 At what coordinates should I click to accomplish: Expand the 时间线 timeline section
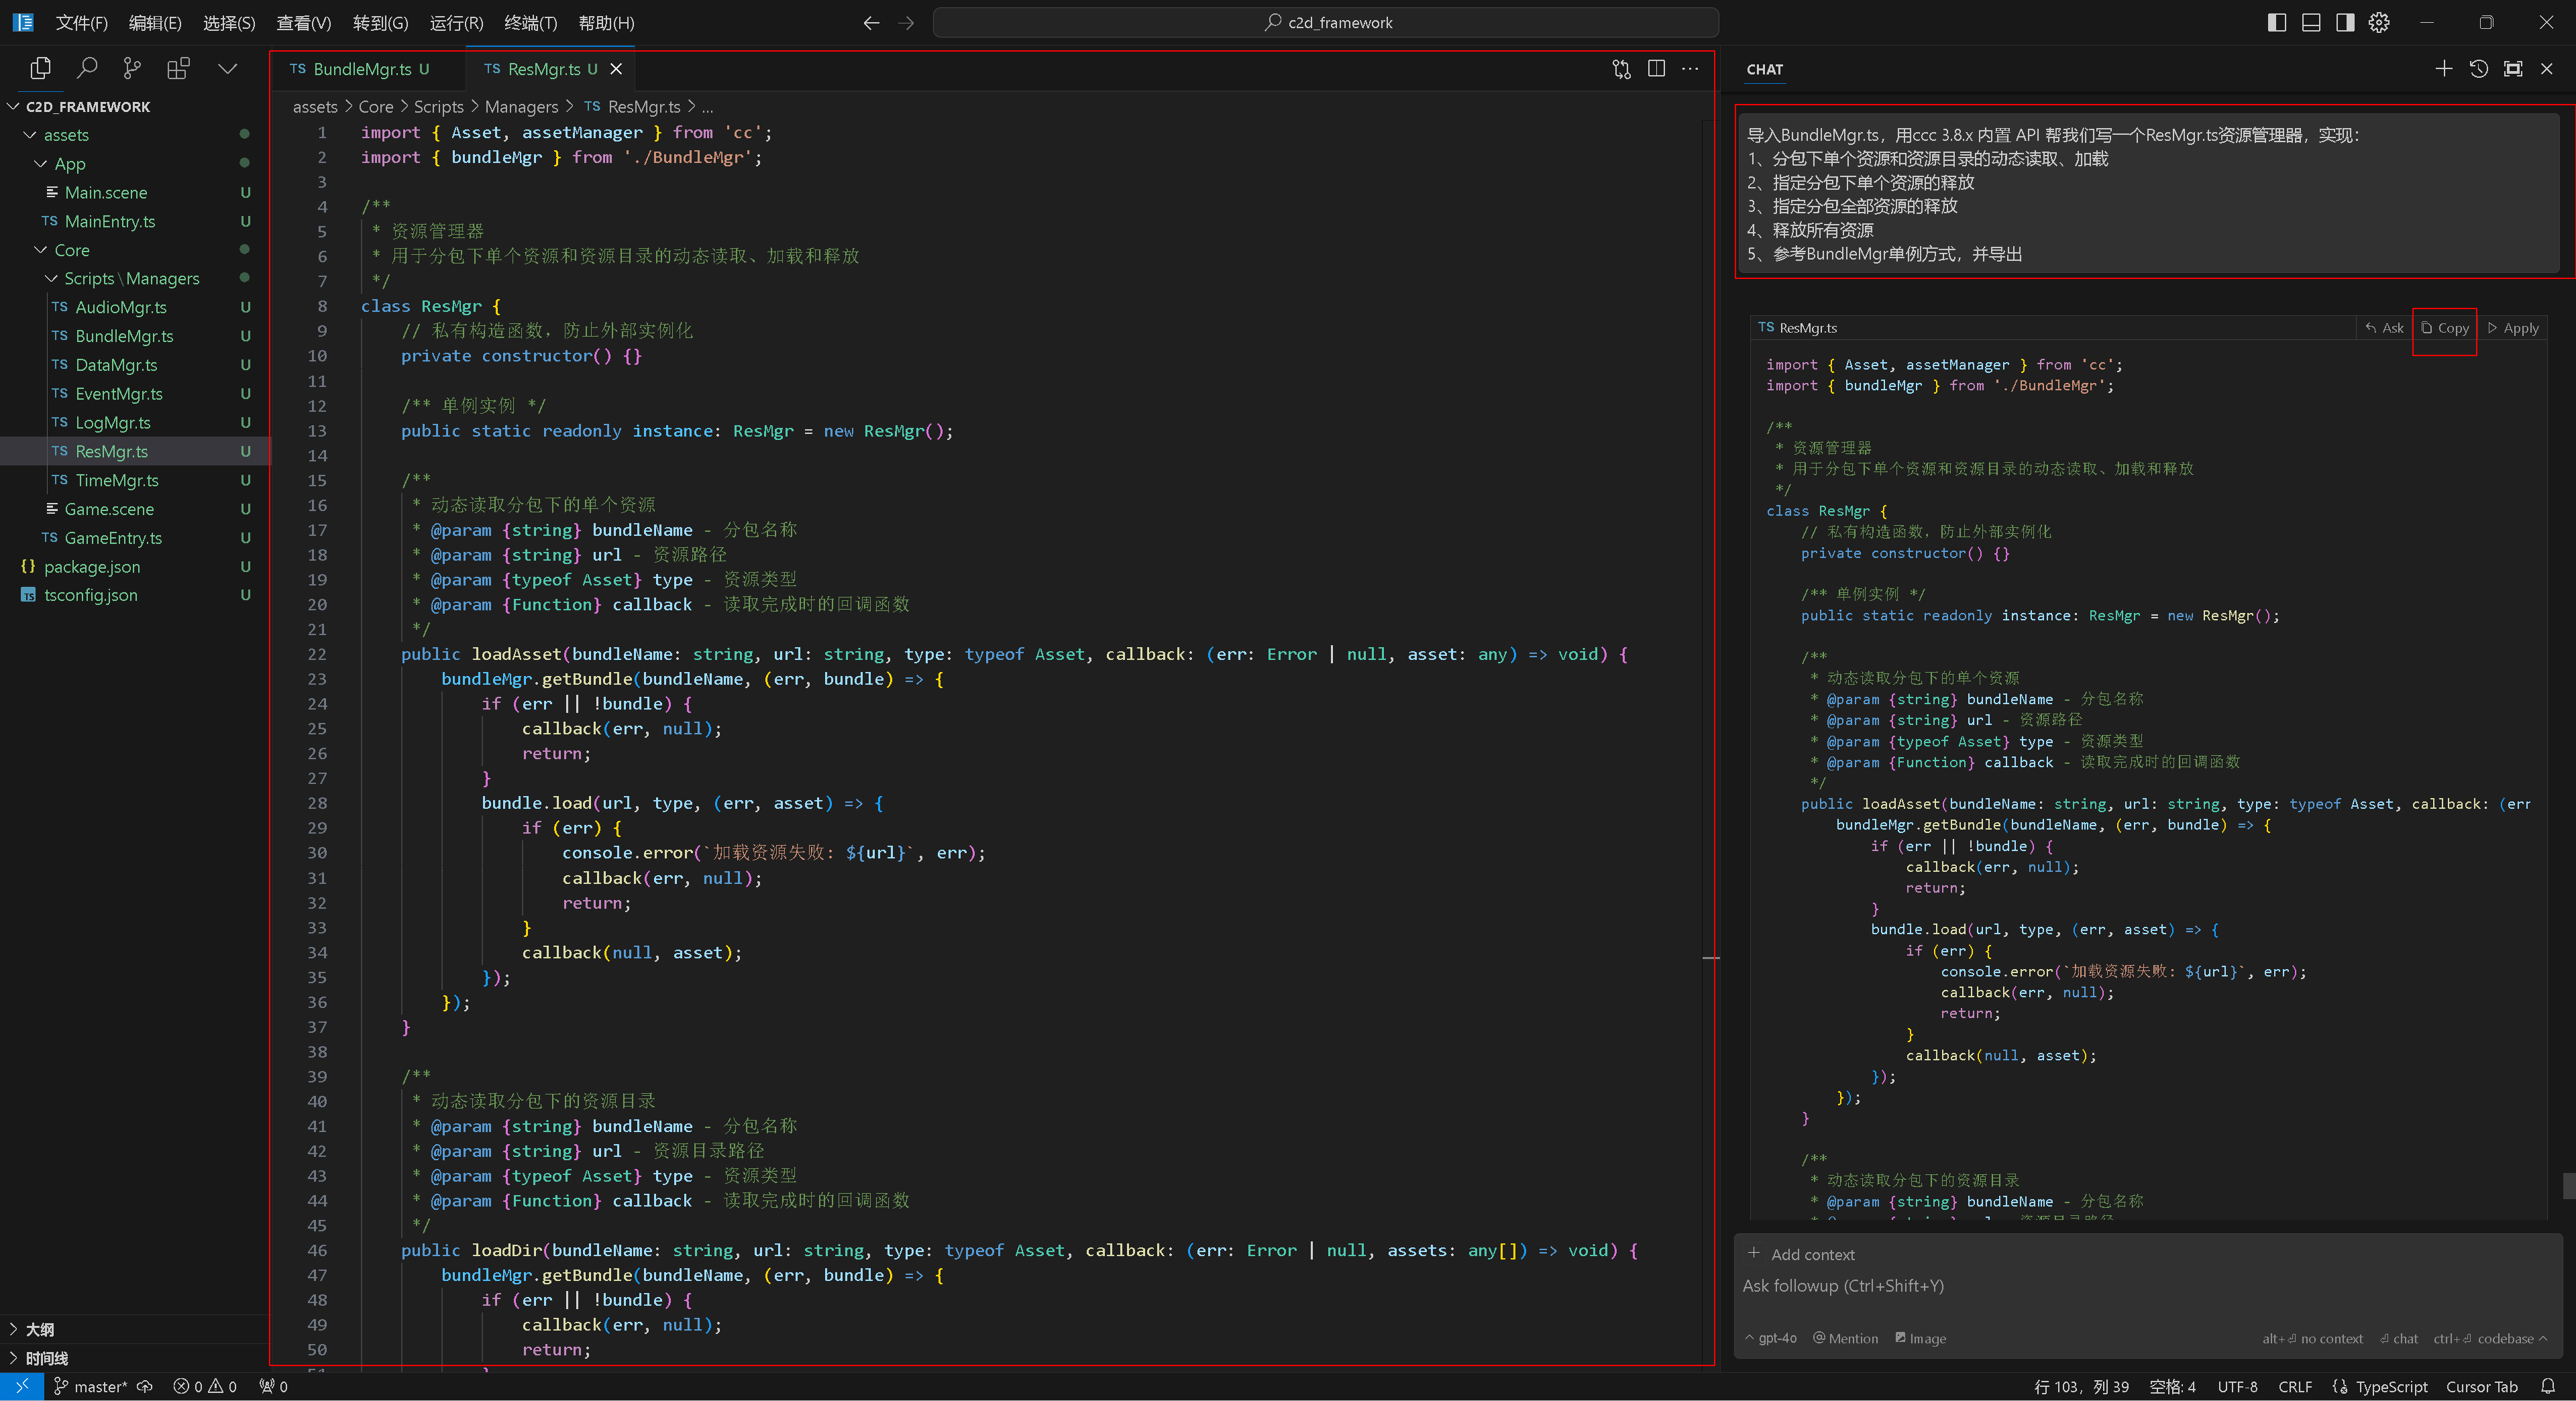[x=135, y=1358]
